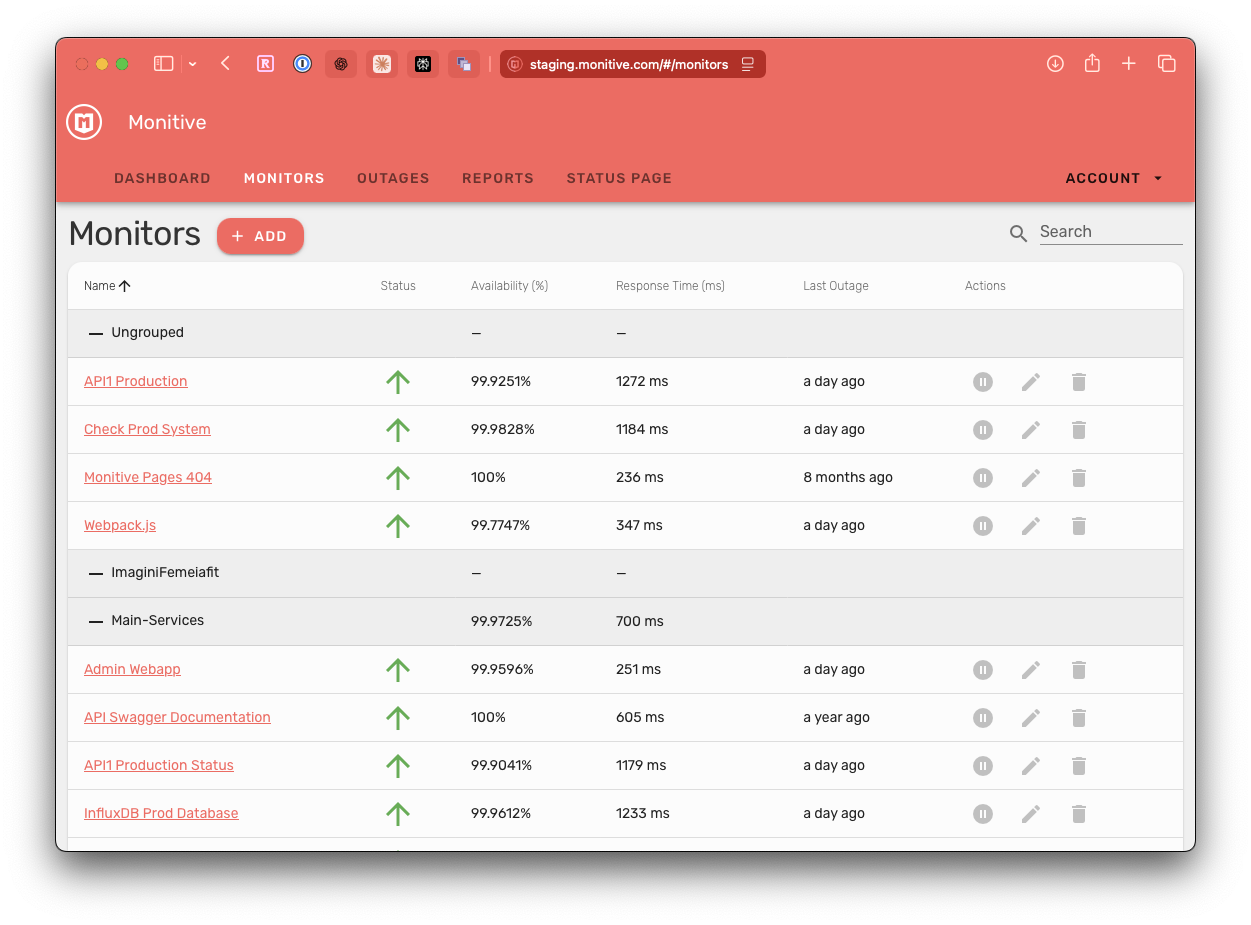Switch to the Outages tab
Screen dimensions: 1251x925
point(393,178)
